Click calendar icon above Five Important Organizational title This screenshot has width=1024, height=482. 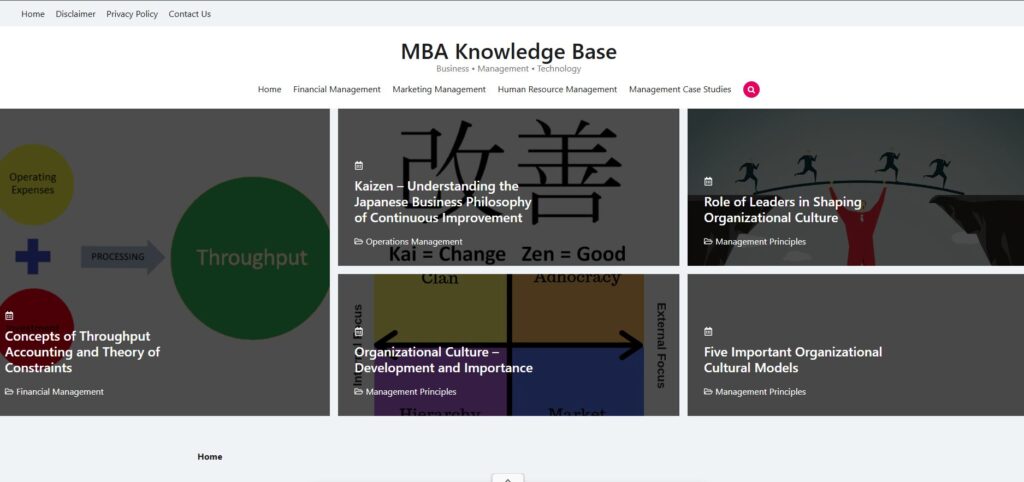click(708, 332)
